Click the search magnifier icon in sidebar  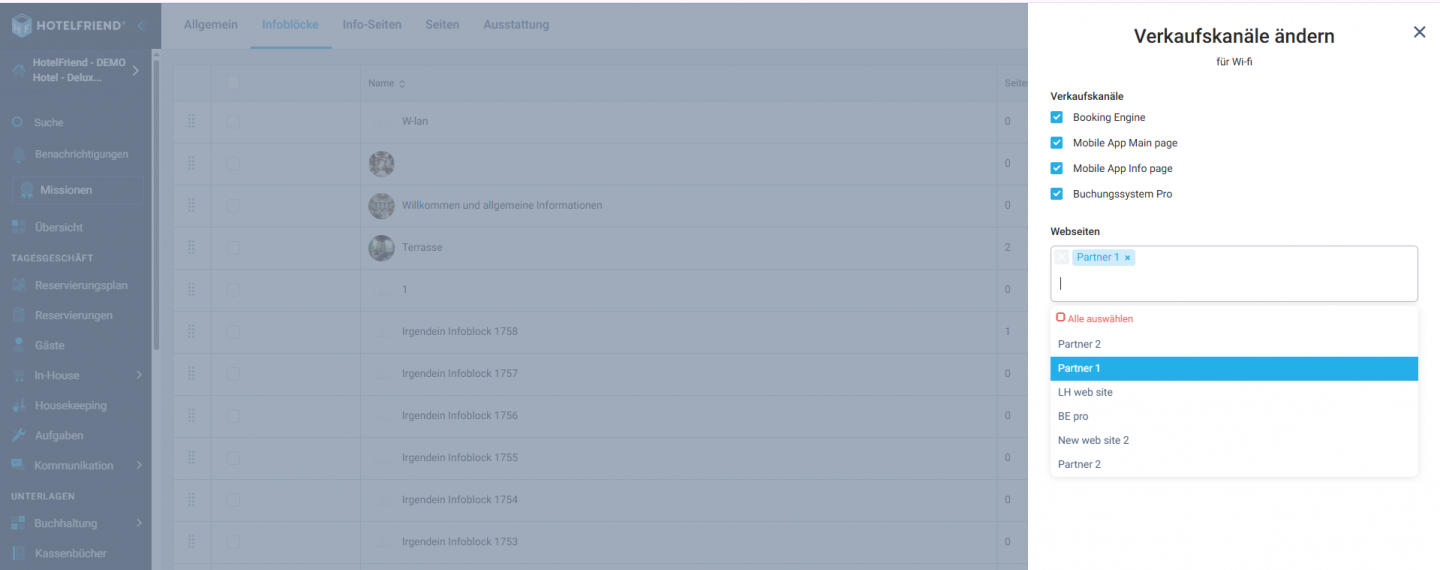coord(18,122)
